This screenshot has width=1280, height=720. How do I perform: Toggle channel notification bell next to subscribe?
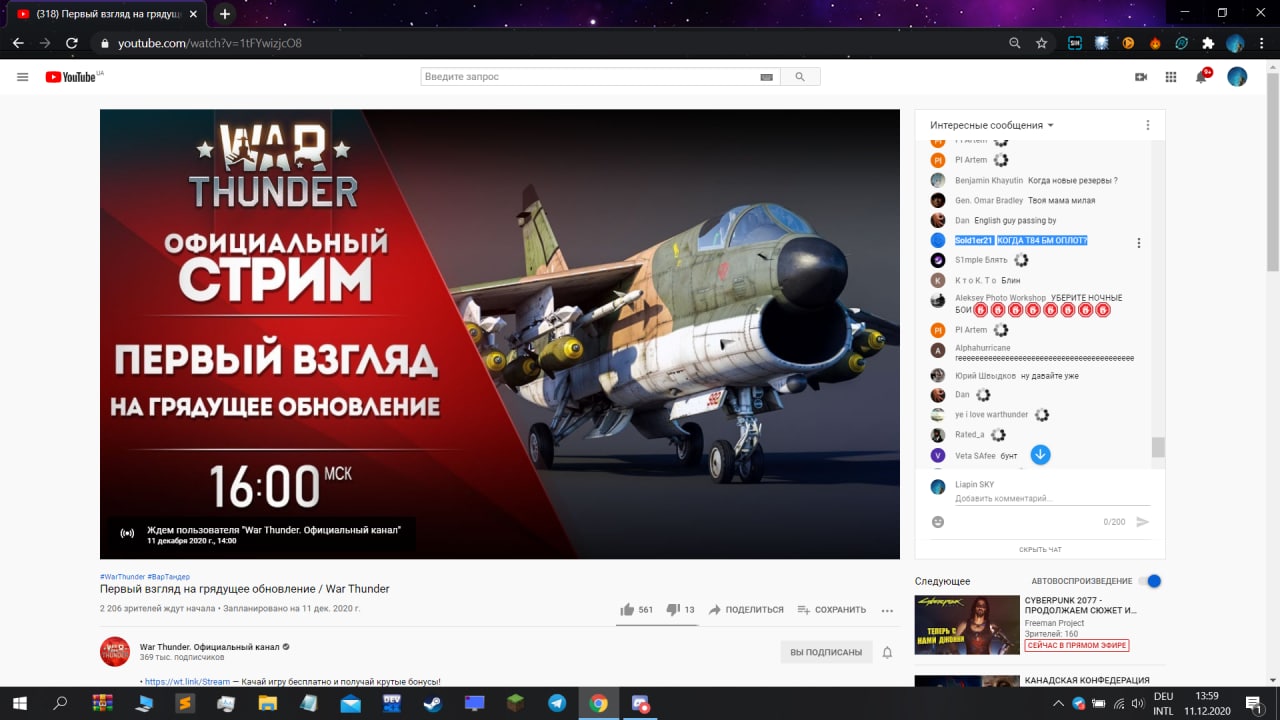(x=887, y=652)
